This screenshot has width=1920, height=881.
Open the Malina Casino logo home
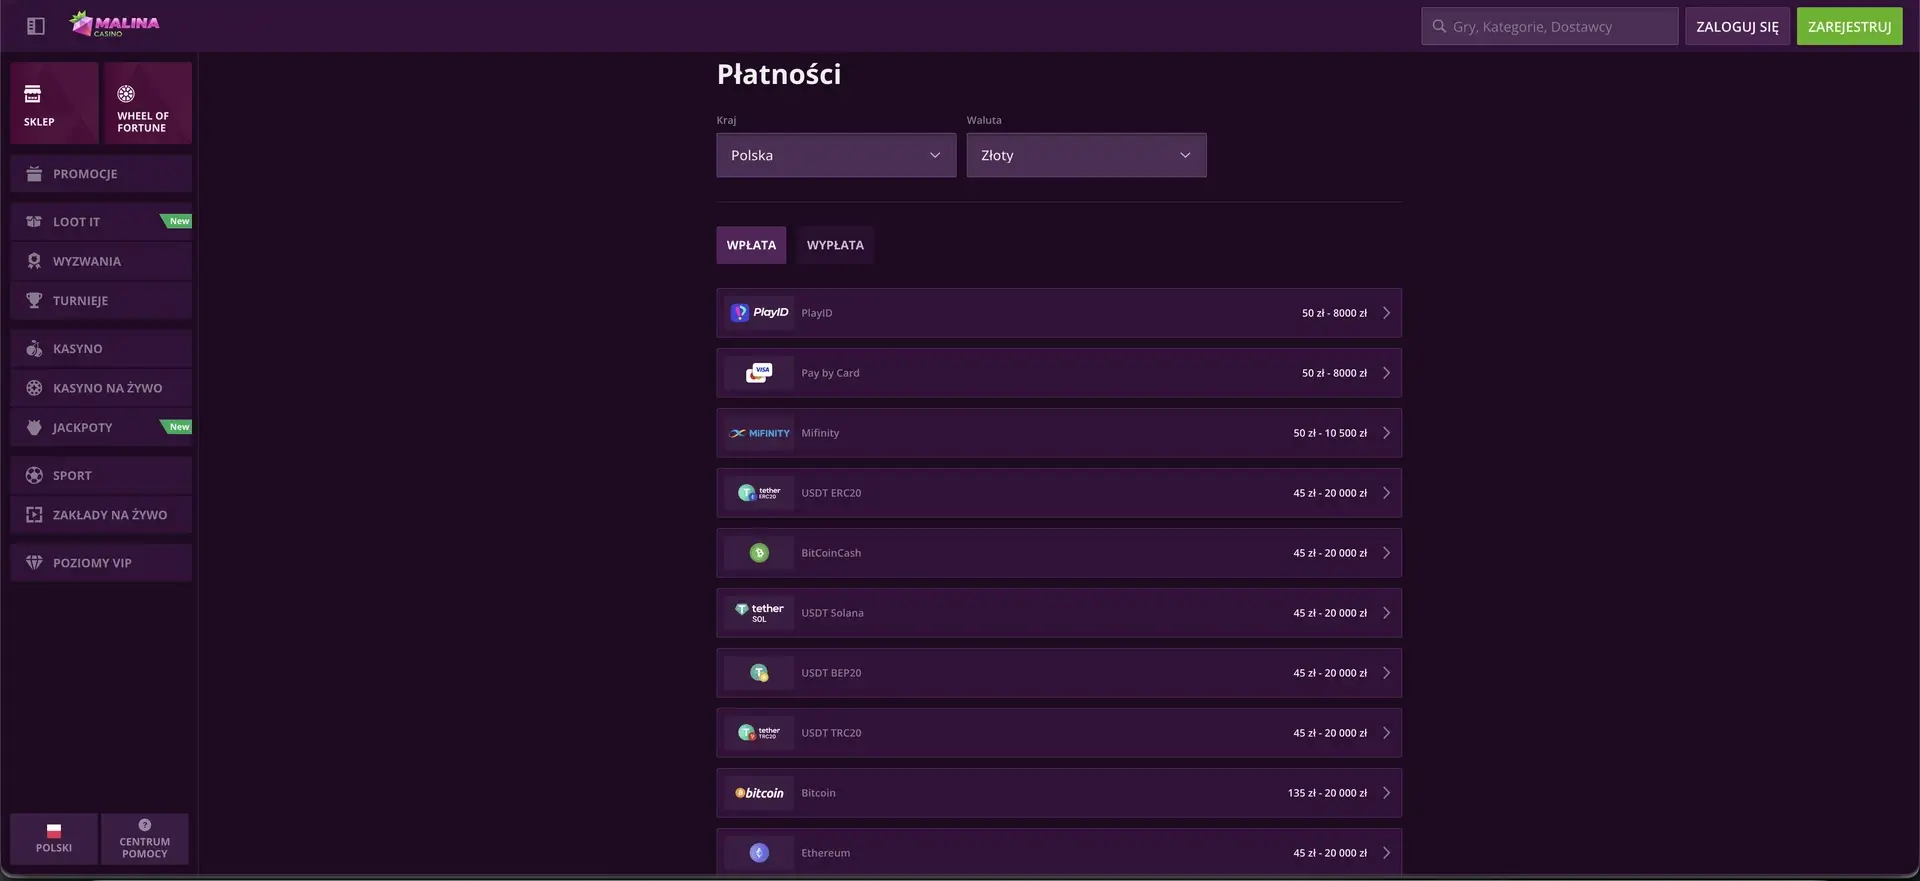coord(114,24)
